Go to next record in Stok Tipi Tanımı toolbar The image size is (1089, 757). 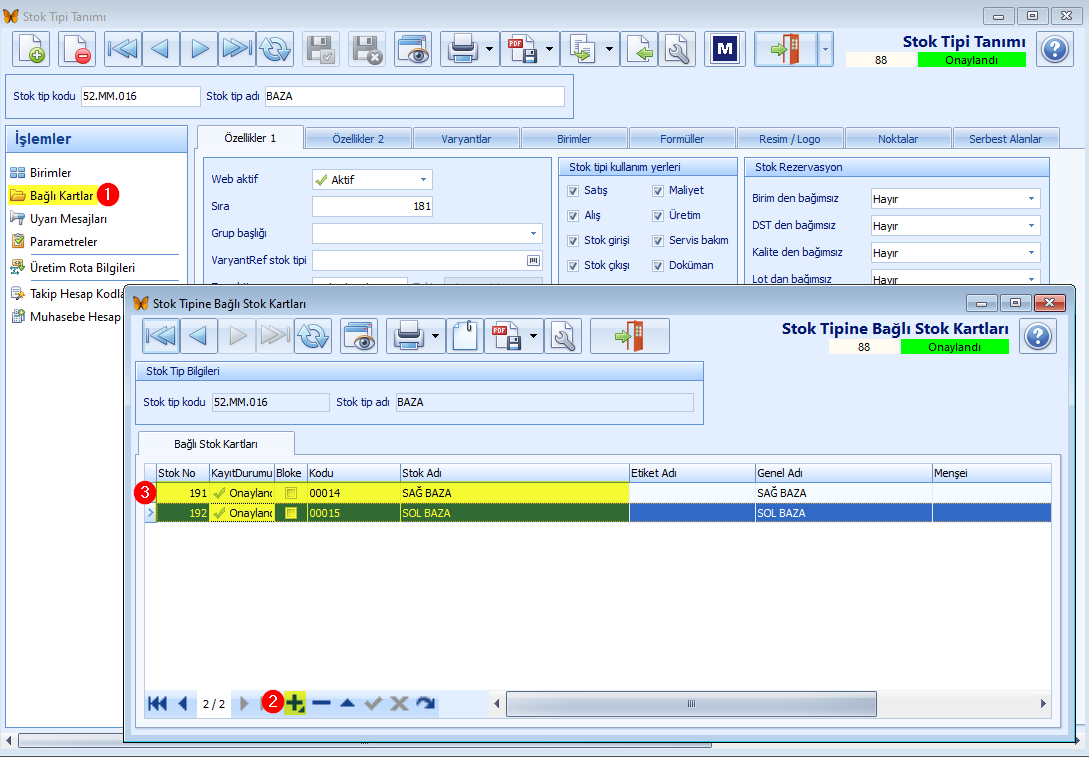199,49
